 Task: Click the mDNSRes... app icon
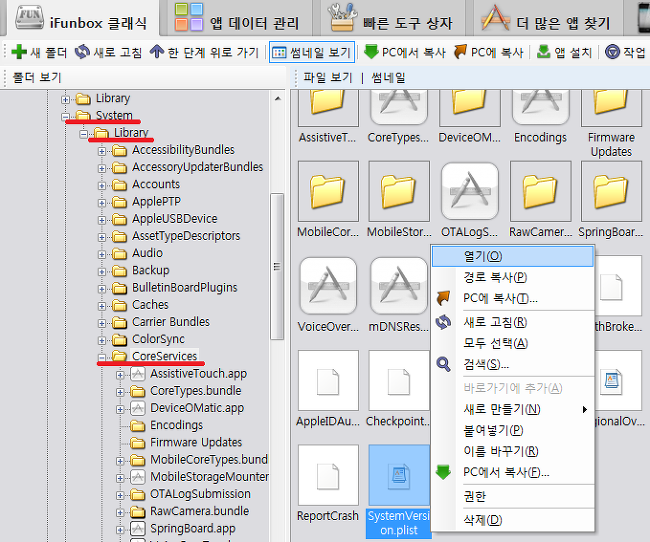click(x=399, y=286)
